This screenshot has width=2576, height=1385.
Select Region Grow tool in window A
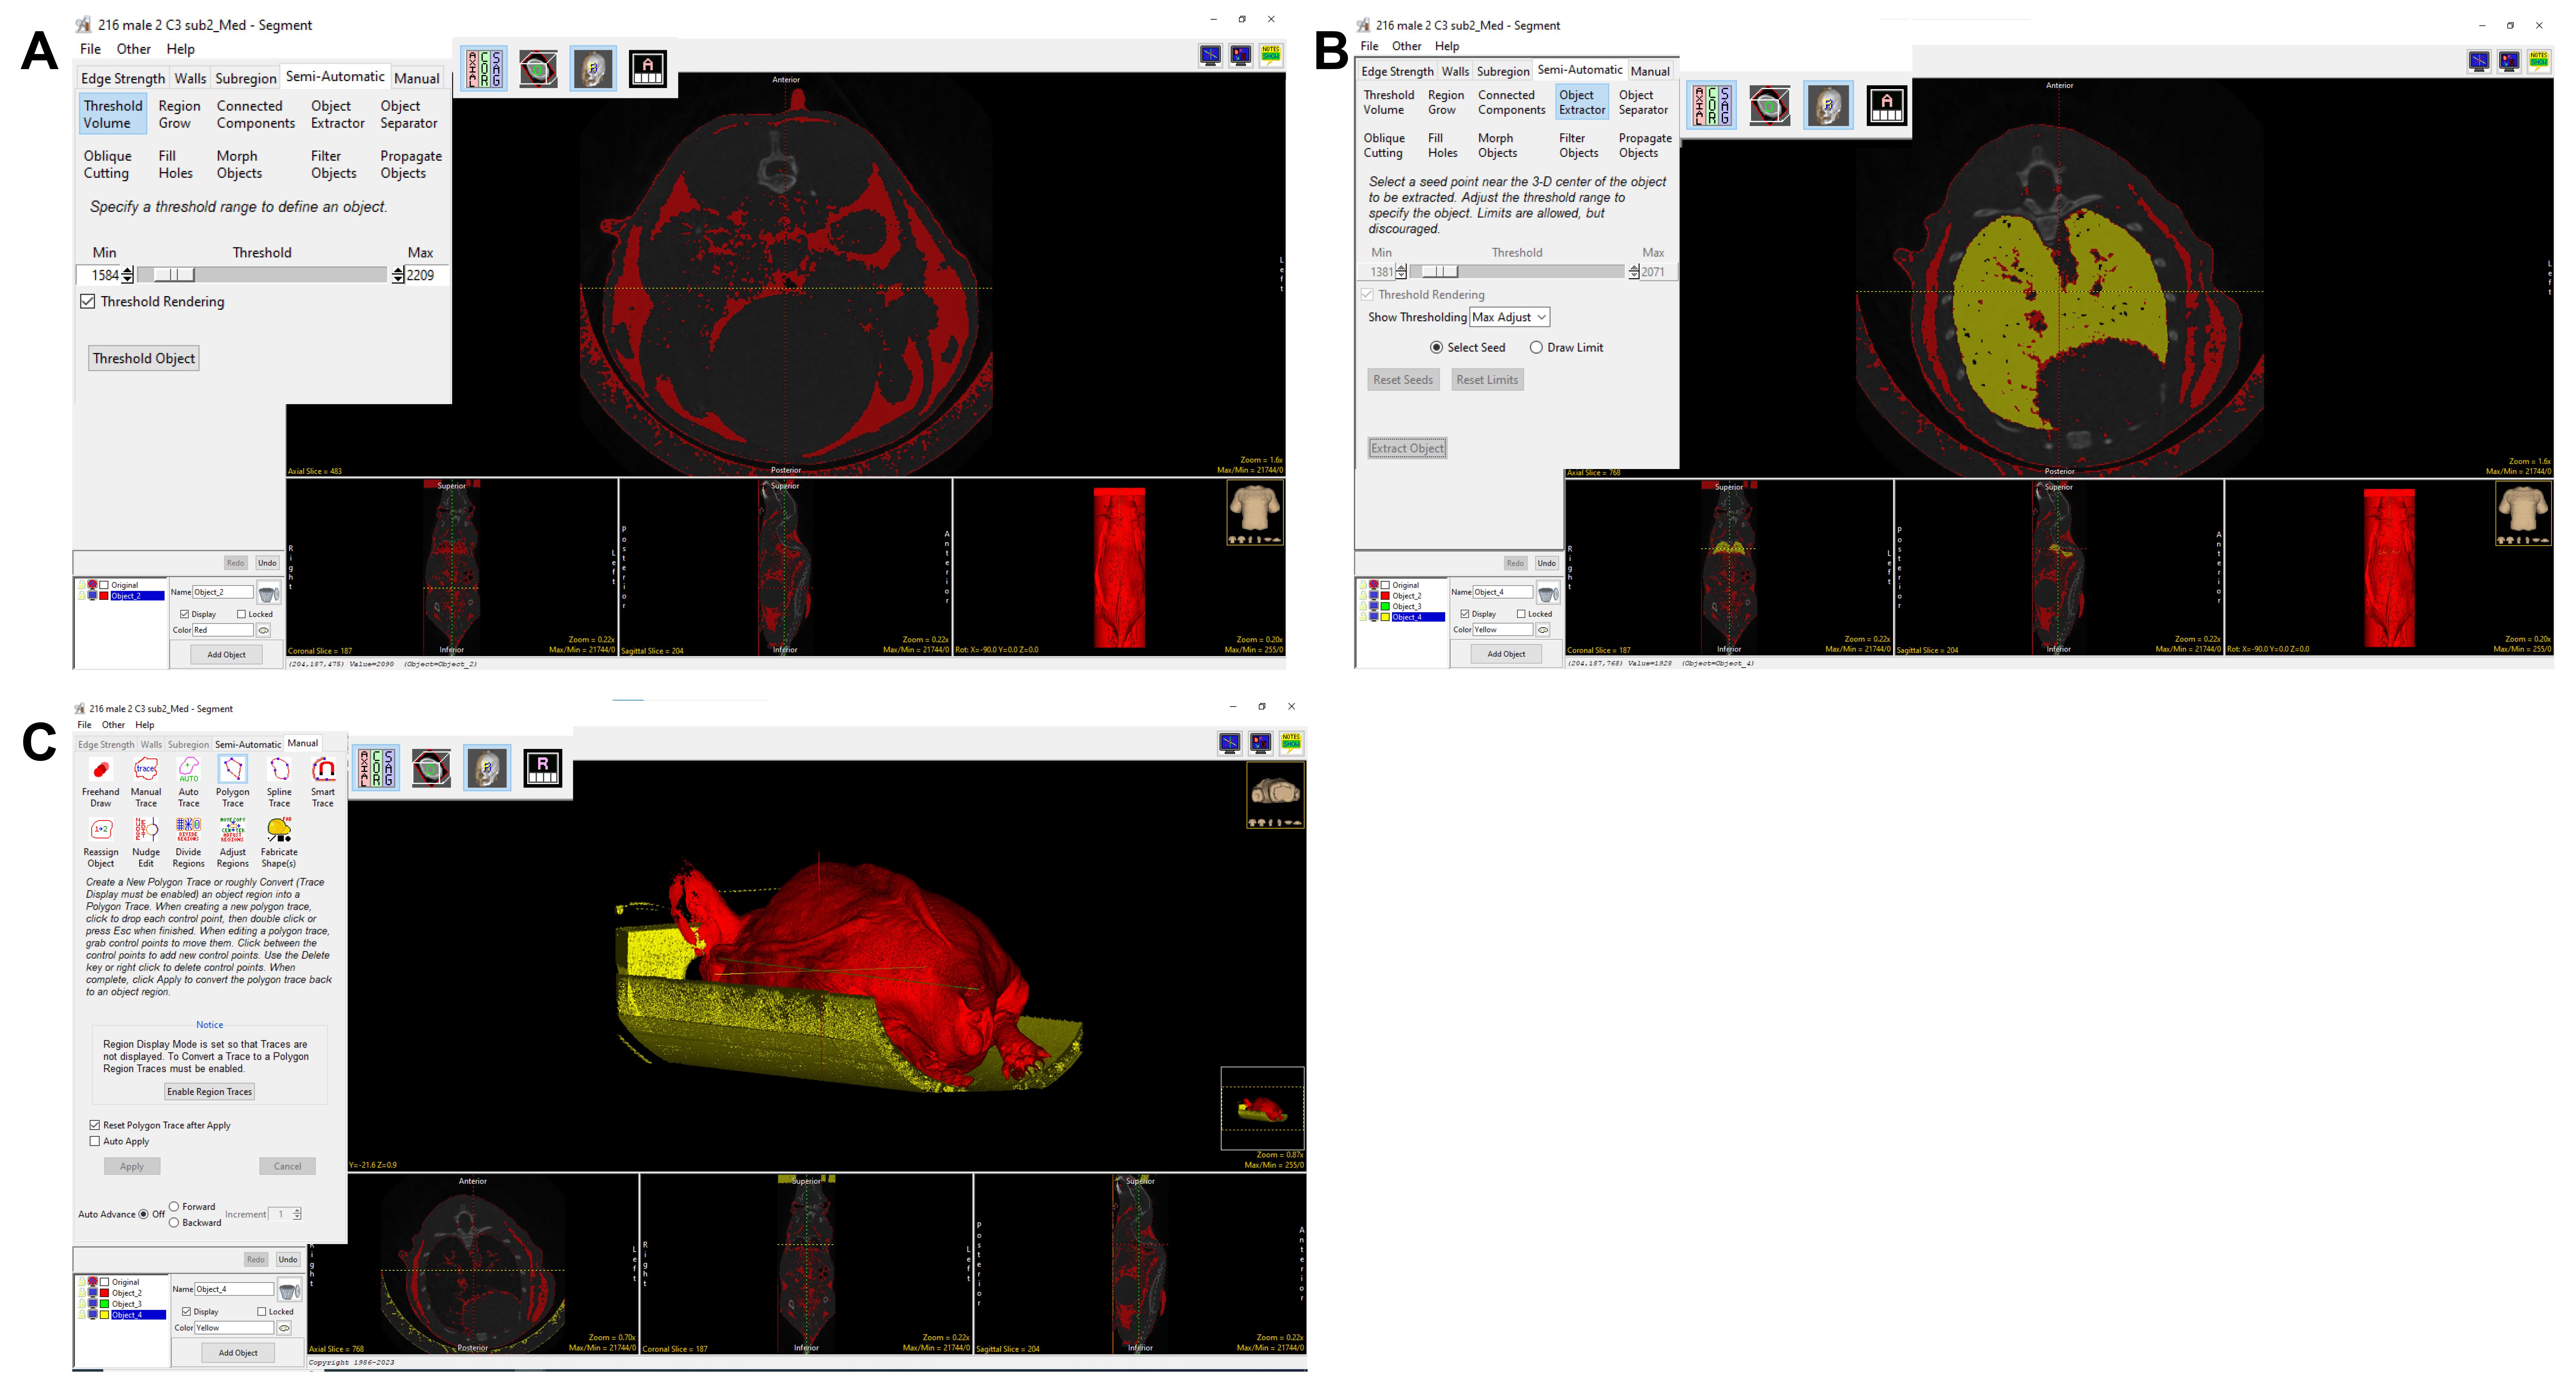tap(179, 114)
